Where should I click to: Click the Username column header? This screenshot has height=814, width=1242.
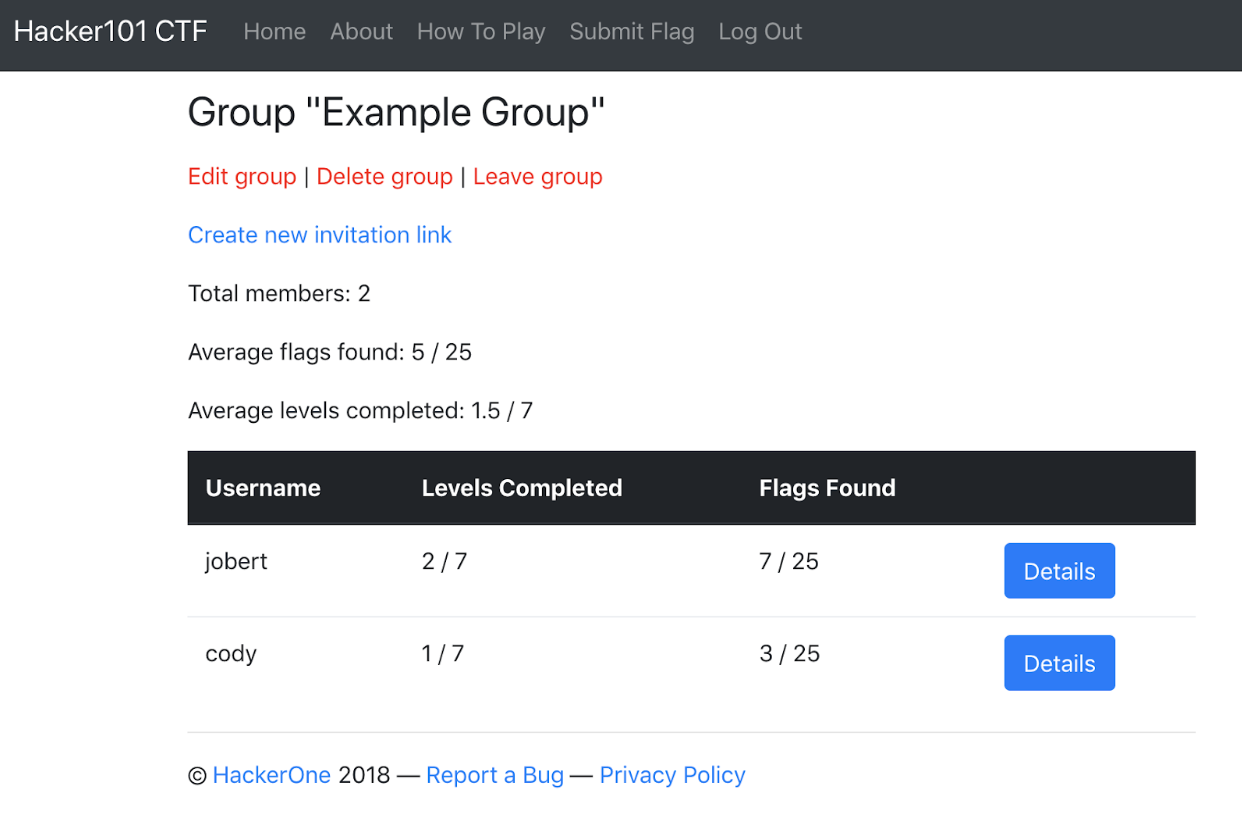(x=263, y=488)
